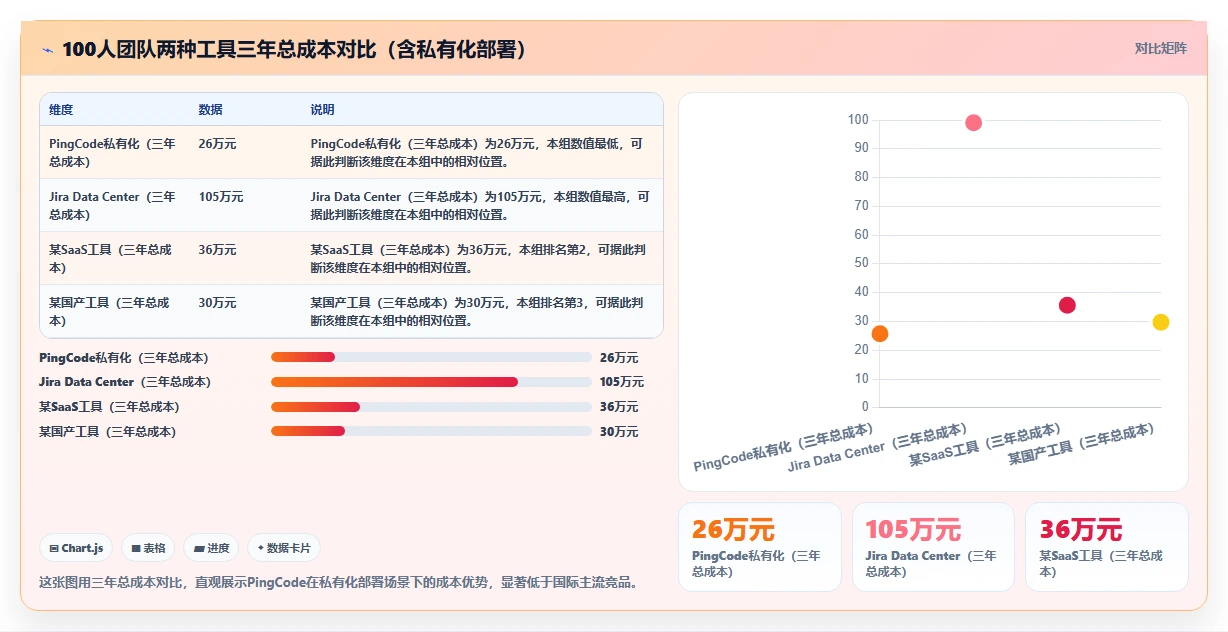
Task: Select the 数据卡片 tag chip
Action: (x=284, y=548)
